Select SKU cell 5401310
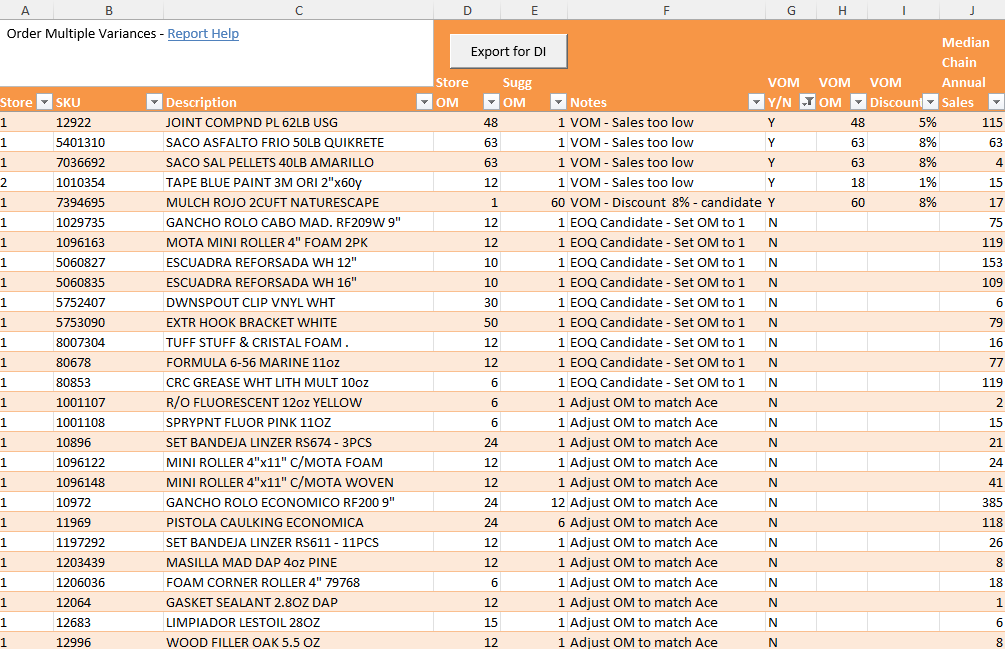The width and height of the screenshot is (1005, 649). 108,142
